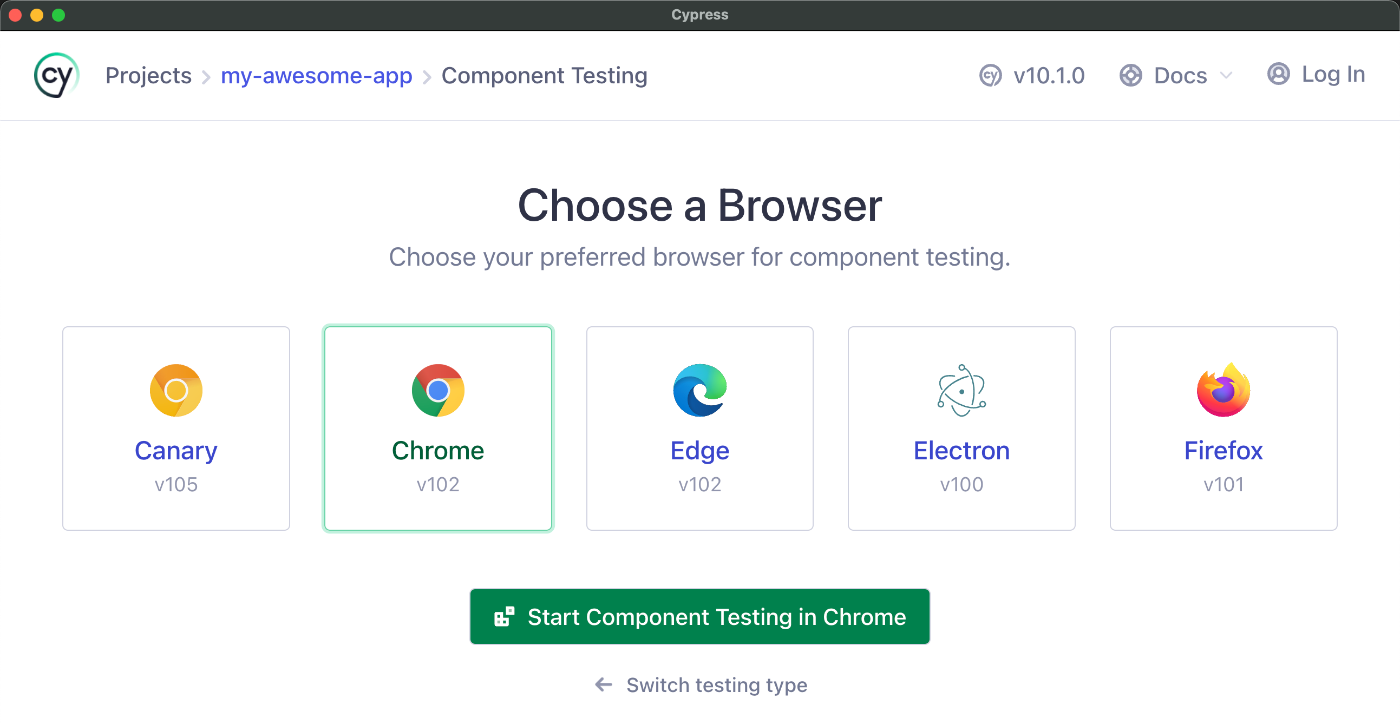This screenshot has width=1400, height=725.
Task: Select the Canary browser icon
Action: [176, 390]
